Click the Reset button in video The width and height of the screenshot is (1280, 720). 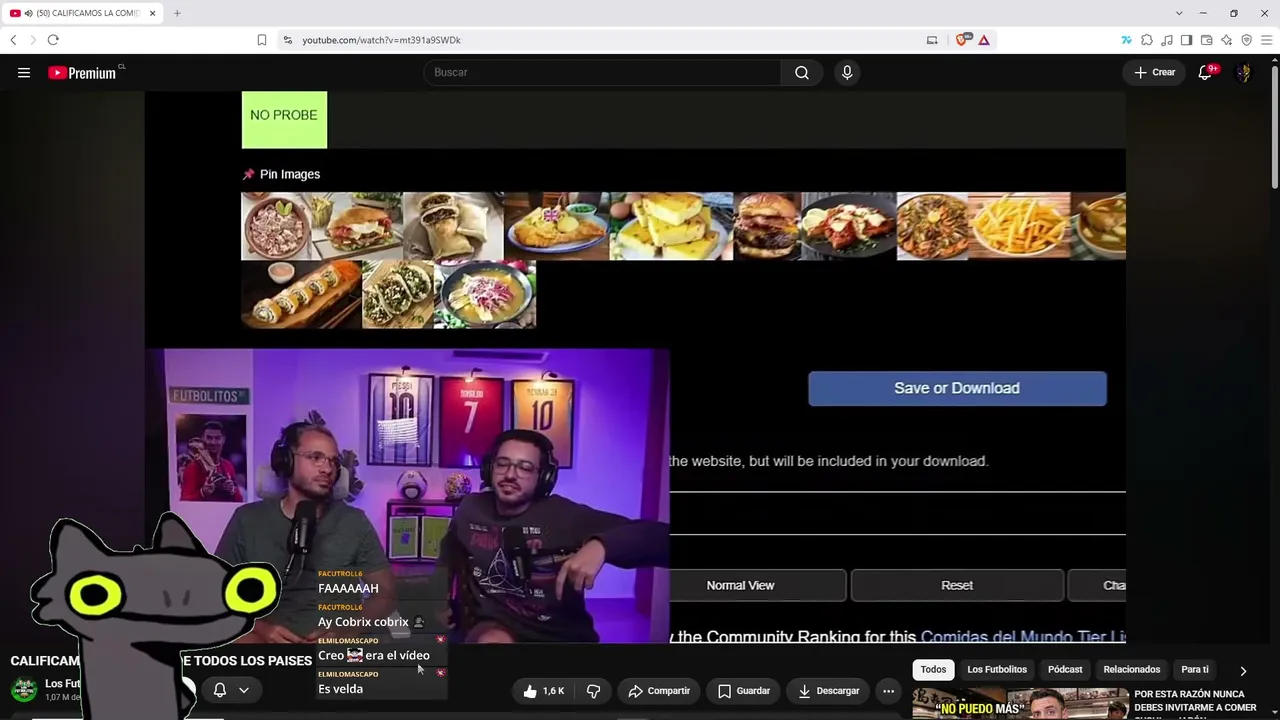[x=957, y=585]
